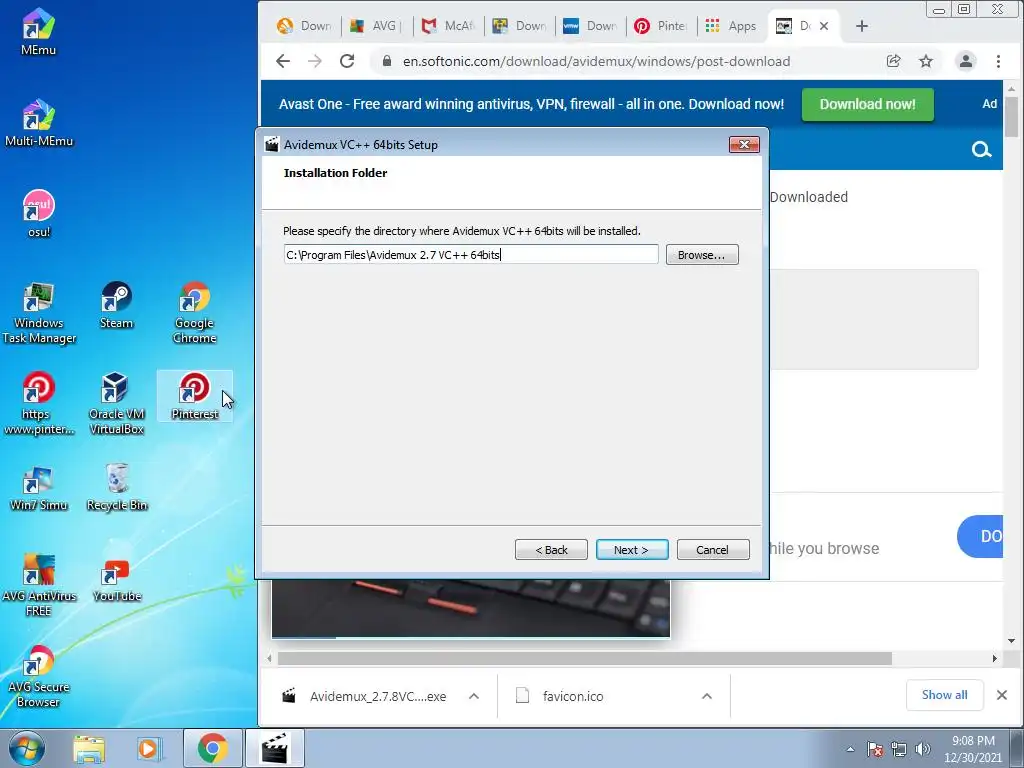Open the MEmu desktop shortcut

(38, 31)
